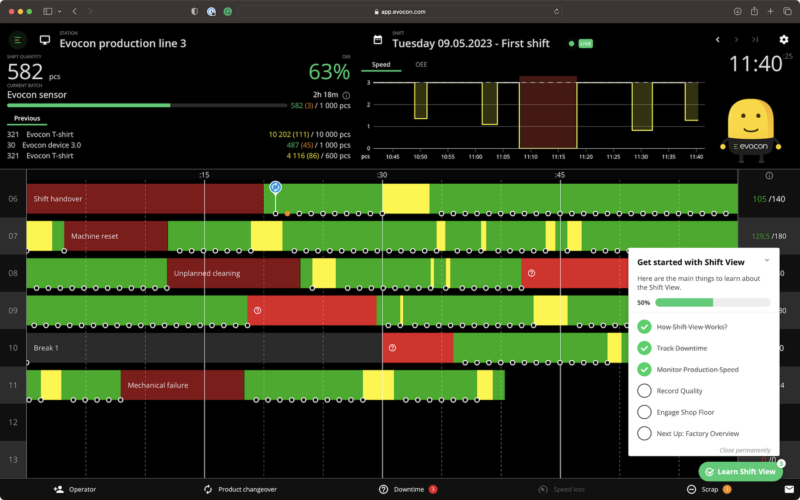Click the Unplanned cleaning downtime block
The height and width of the screenshot is (500, 800).
[233, 273]
